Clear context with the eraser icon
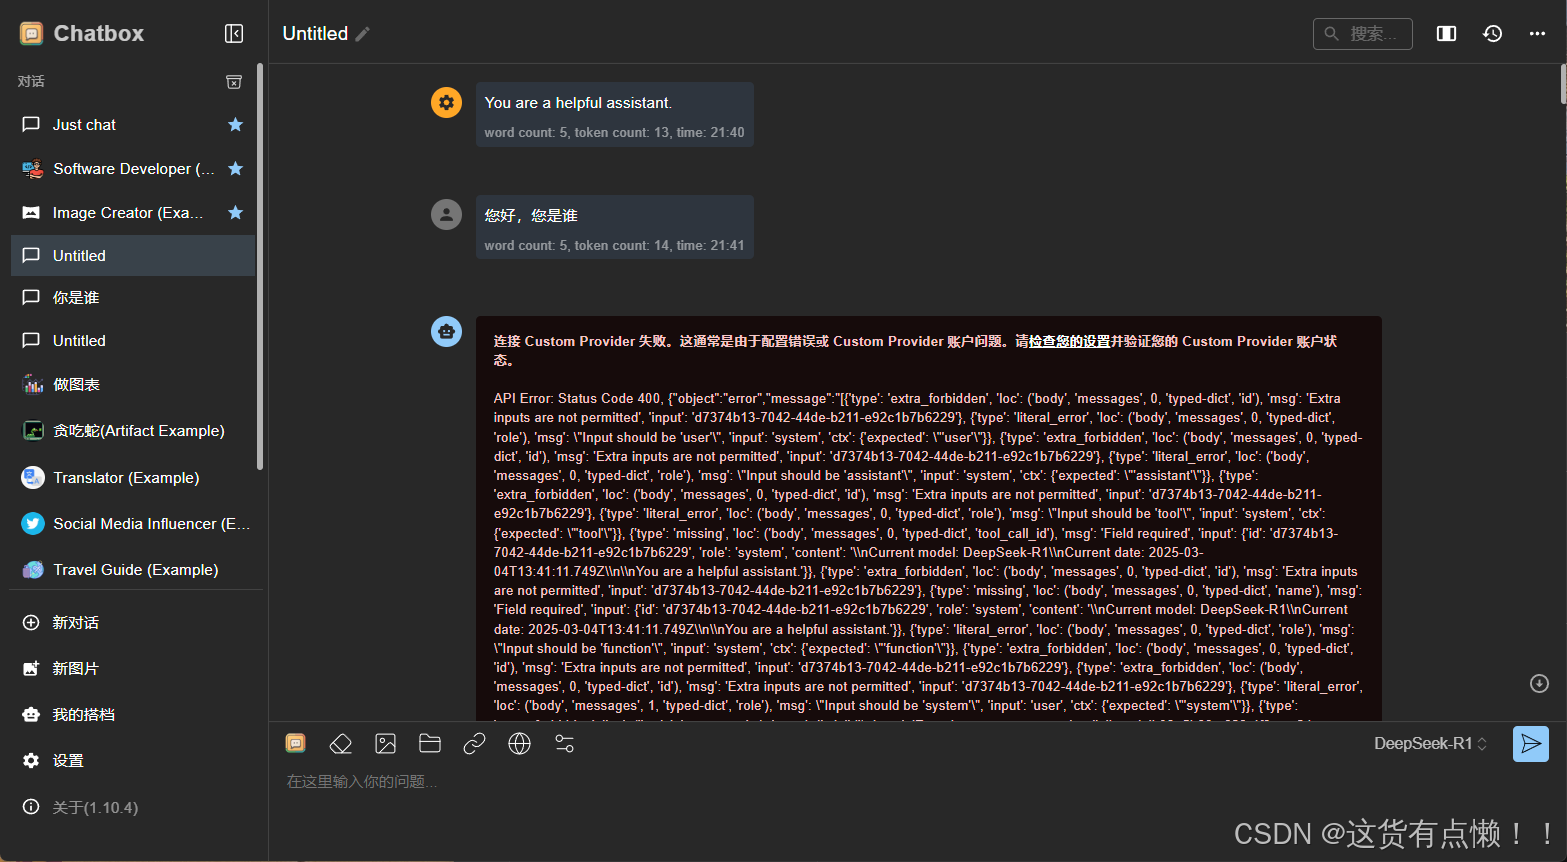 tap(340, 743)
